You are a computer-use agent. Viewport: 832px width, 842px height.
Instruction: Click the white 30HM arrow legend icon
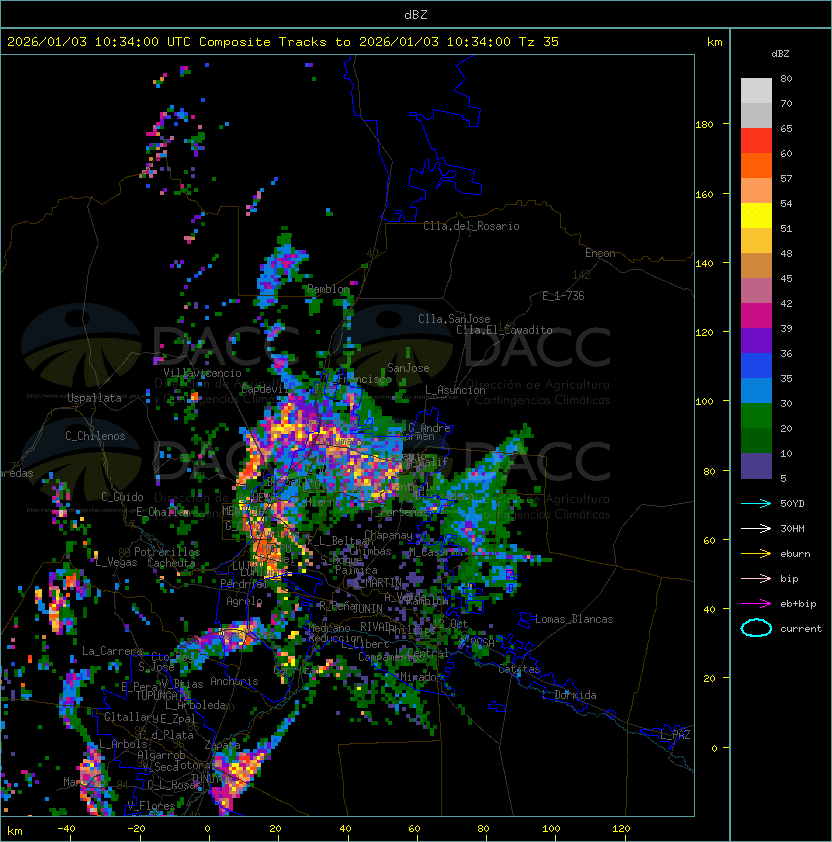[756, 528]
